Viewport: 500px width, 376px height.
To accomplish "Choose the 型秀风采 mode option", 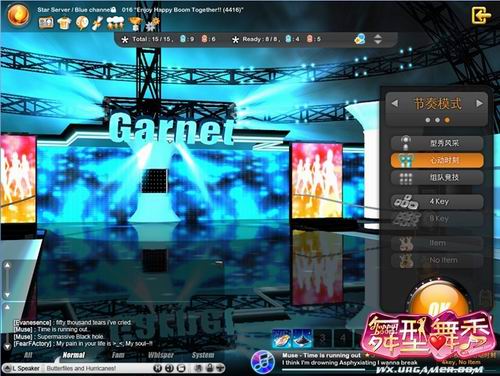I will [x=437, y=143].
